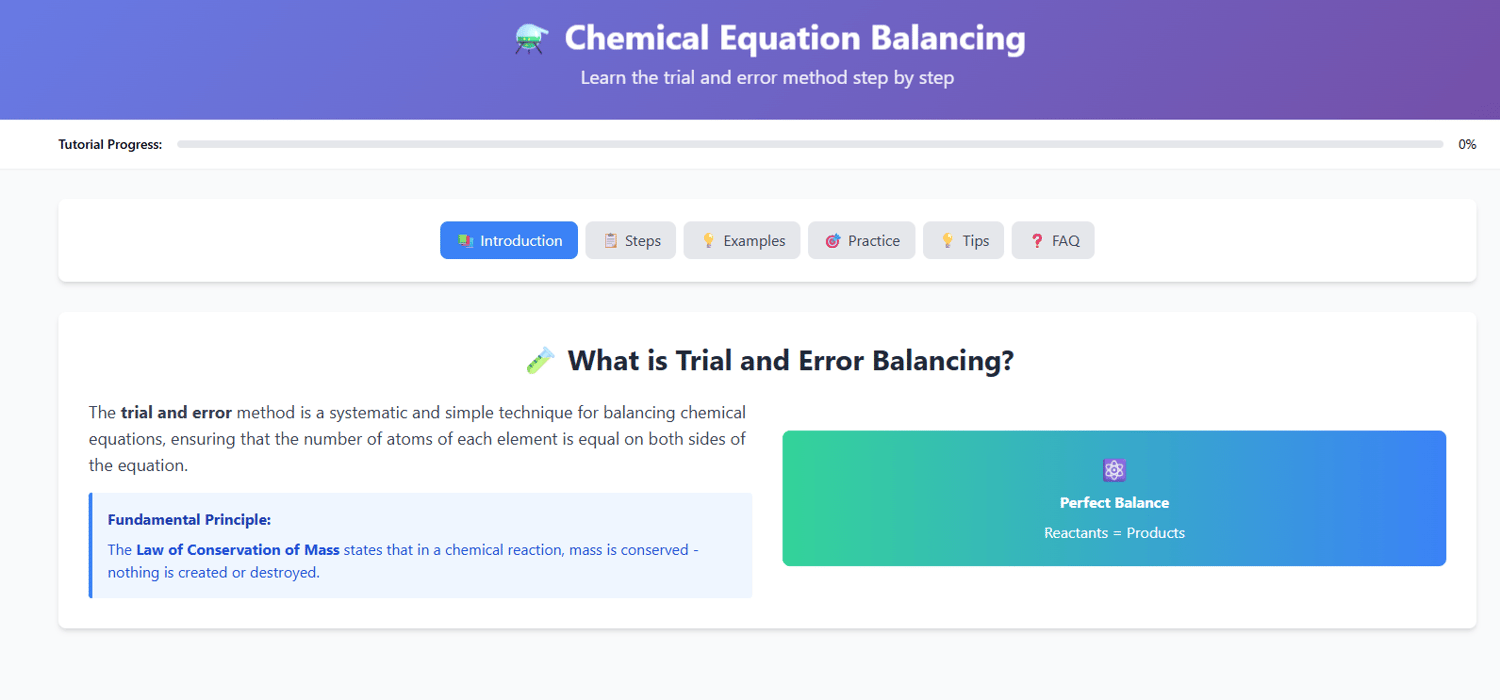Click the Chemical Equation Balancing title
Viewport: 1500px width, 700px height.
point(795,39)
